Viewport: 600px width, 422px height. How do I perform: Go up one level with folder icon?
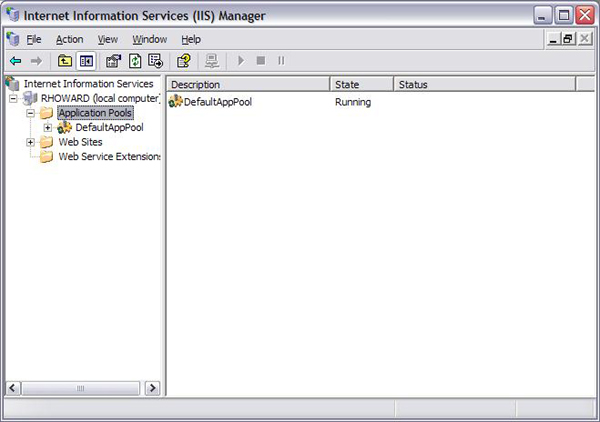coord(65,61)
